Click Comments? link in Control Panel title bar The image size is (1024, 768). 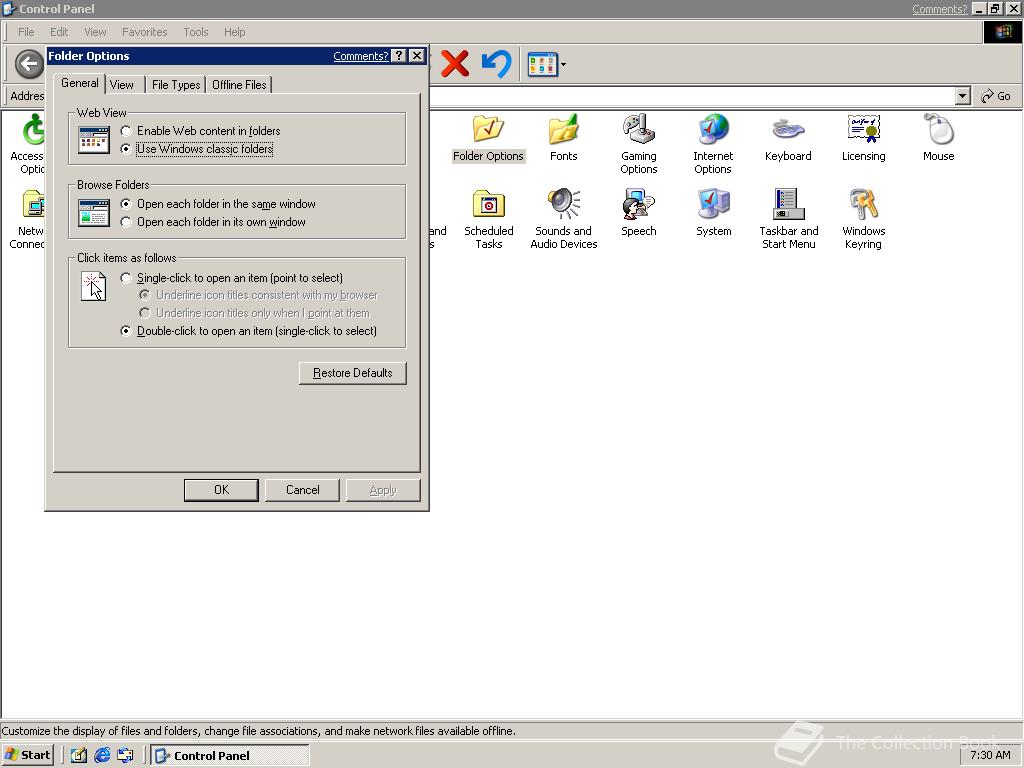939,9
